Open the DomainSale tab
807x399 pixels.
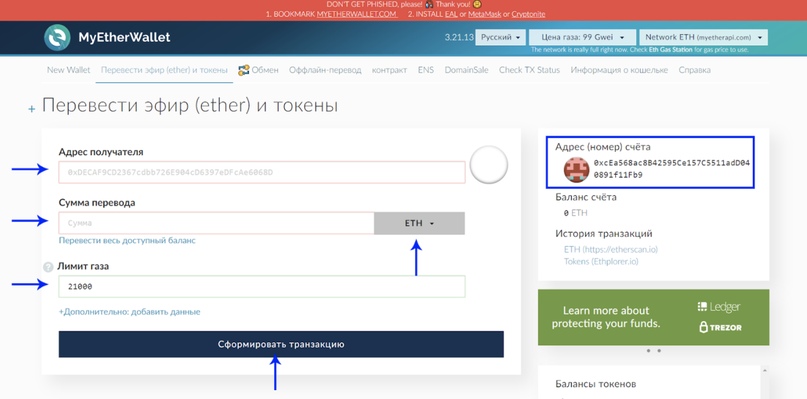(x=466, y=70)
